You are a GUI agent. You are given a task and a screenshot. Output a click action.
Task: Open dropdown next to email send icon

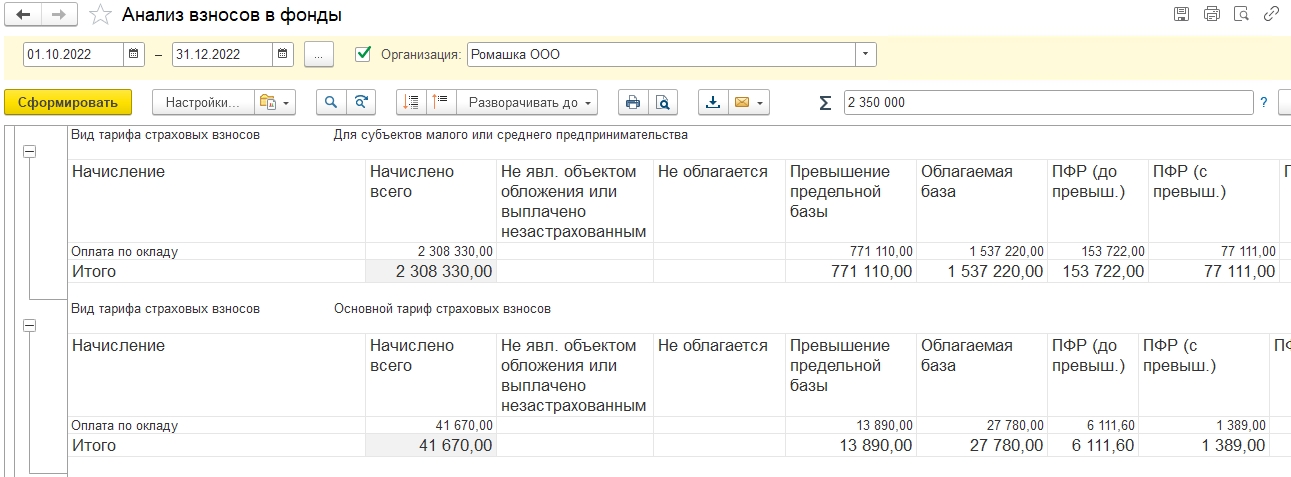[x=761, y=102]
